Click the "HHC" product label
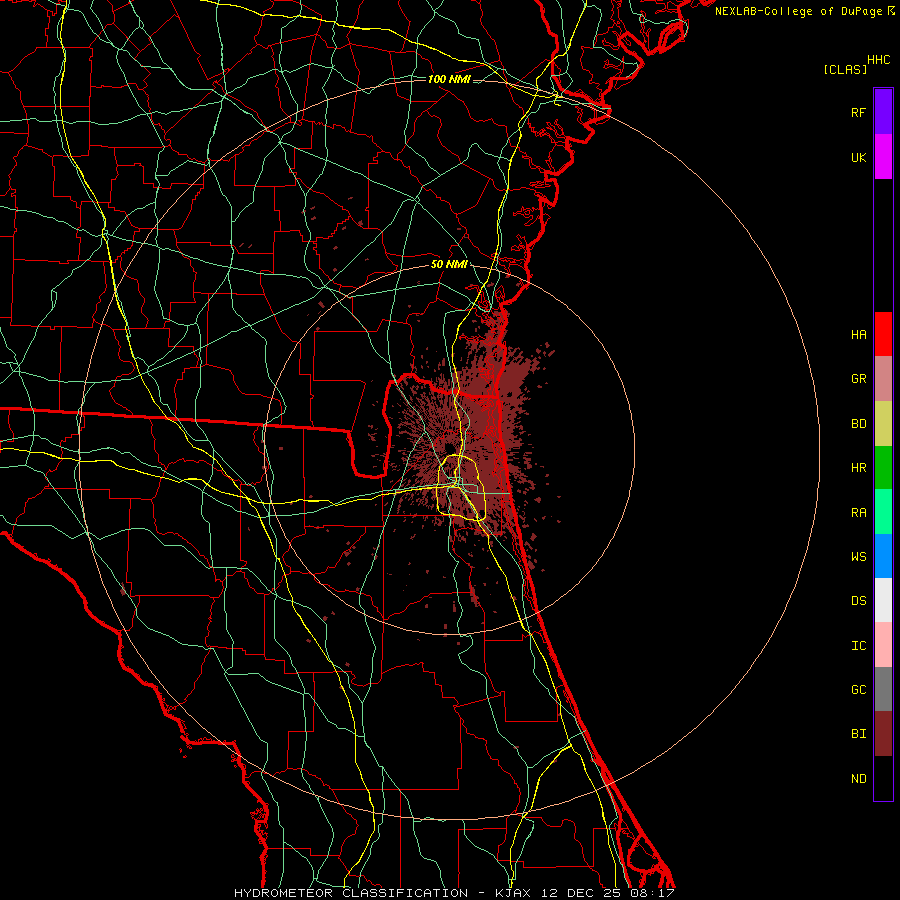Viewport: 900px width, 900px height. [x=879, y=60]
